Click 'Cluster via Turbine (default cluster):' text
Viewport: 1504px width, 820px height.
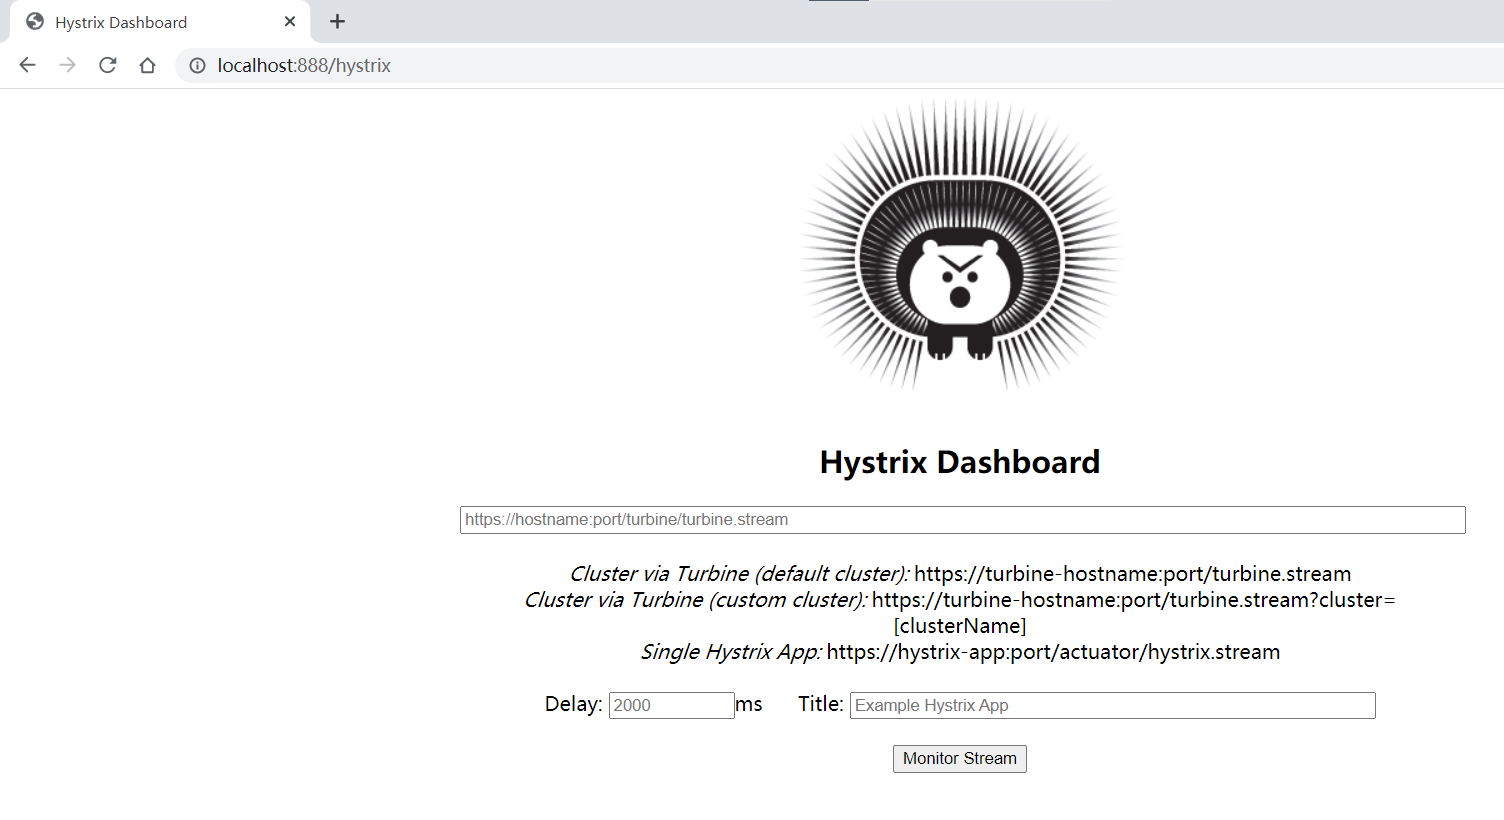pyautogui.click(x=739, y=574)
